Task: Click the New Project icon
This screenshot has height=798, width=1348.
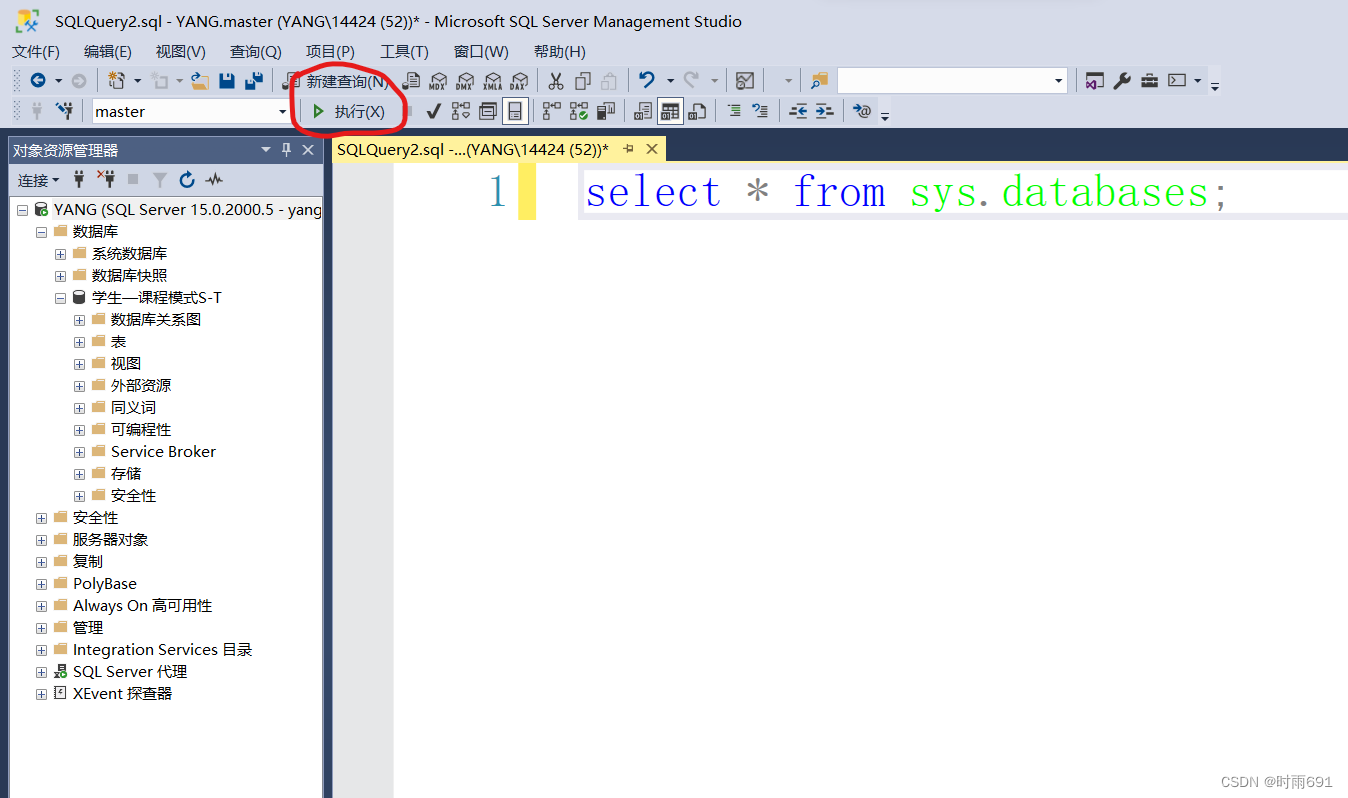Action: coord(116,81)
